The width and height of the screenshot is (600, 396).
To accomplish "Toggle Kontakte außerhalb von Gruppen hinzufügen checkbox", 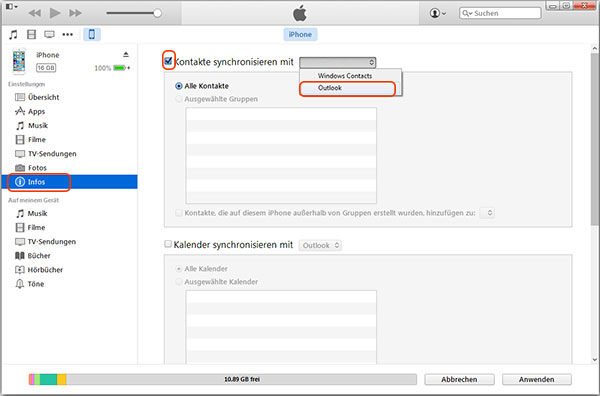I will [x=179, y=213].
